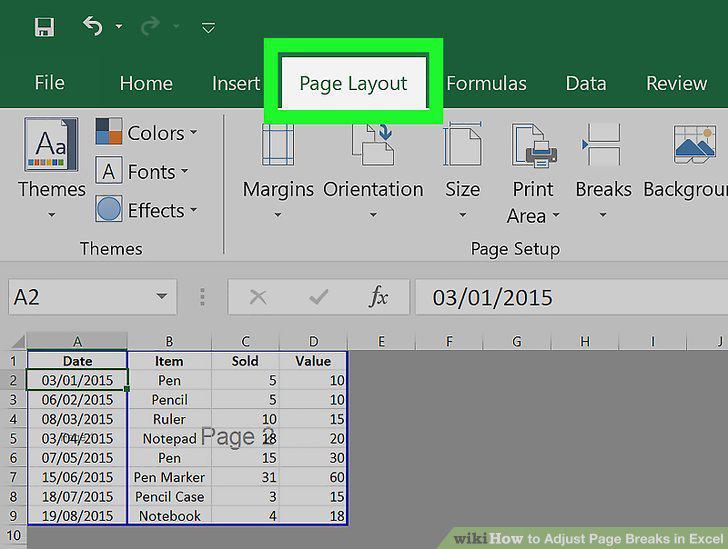Open the Review tab
The height and width of the screenshot is (549, 728).
click(x=676, y=84)
